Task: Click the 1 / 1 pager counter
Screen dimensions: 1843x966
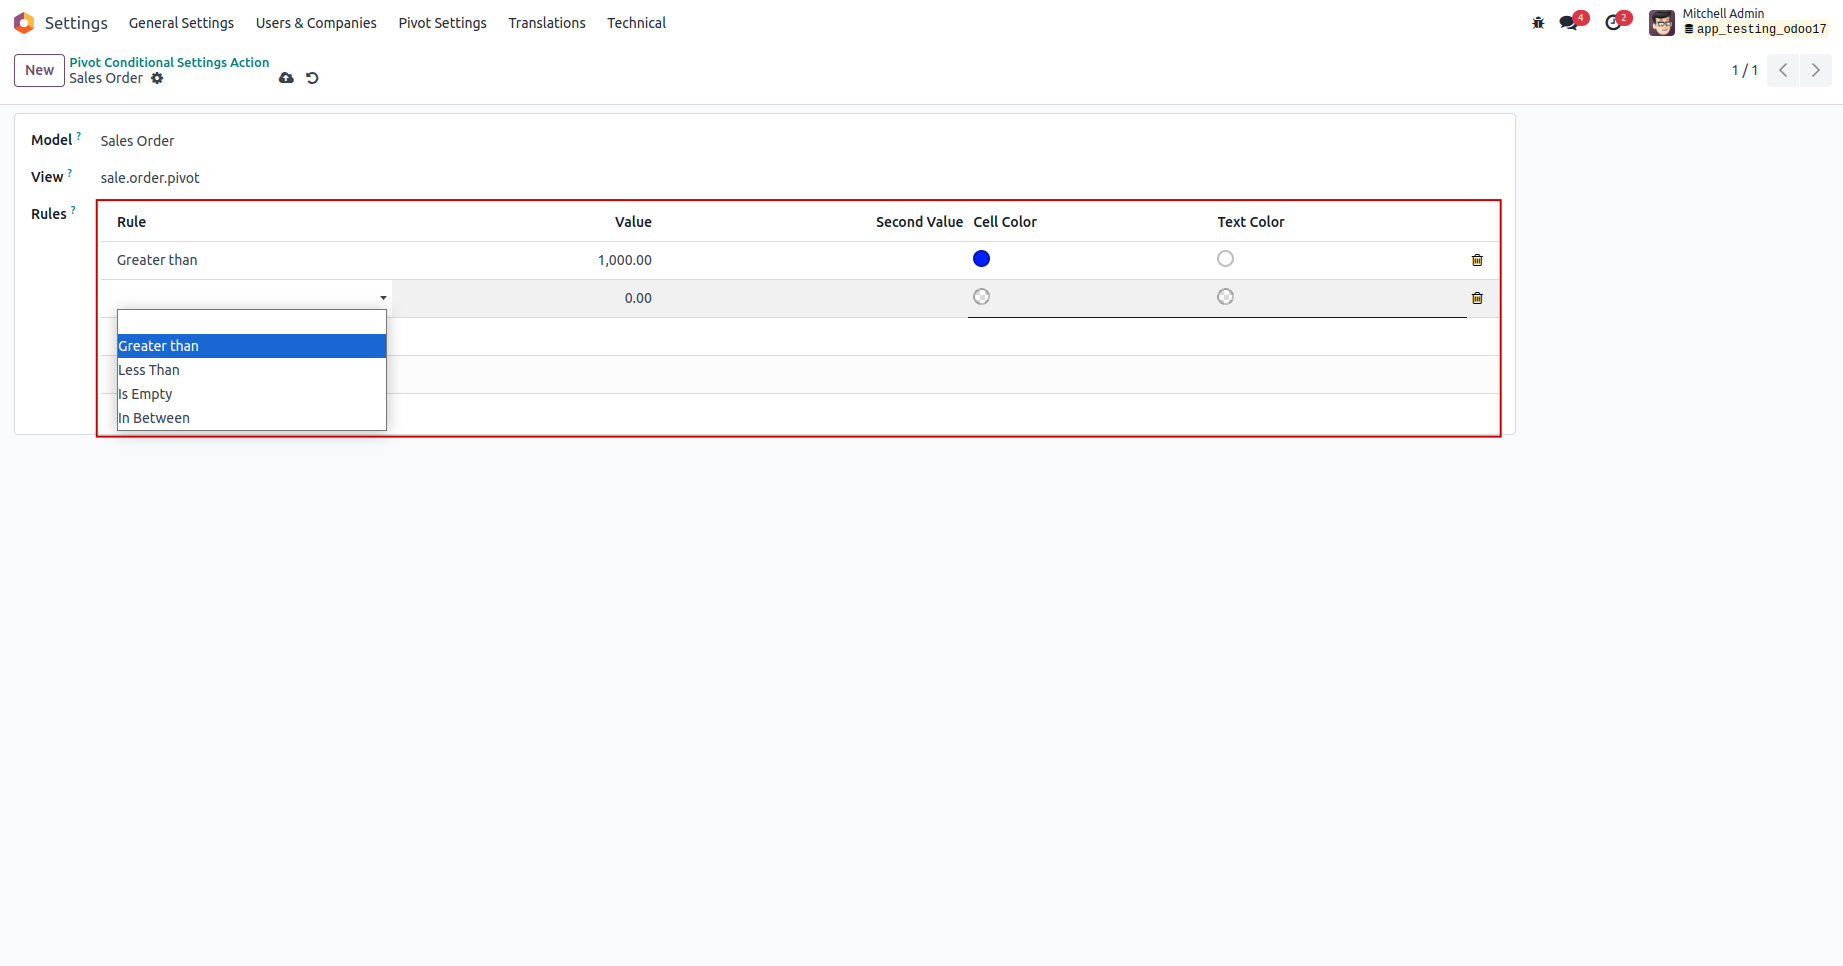Action: 1745,70
